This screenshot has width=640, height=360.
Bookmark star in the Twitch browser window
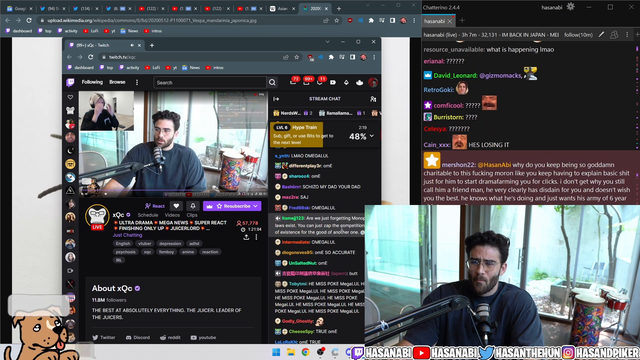(297, 57)
